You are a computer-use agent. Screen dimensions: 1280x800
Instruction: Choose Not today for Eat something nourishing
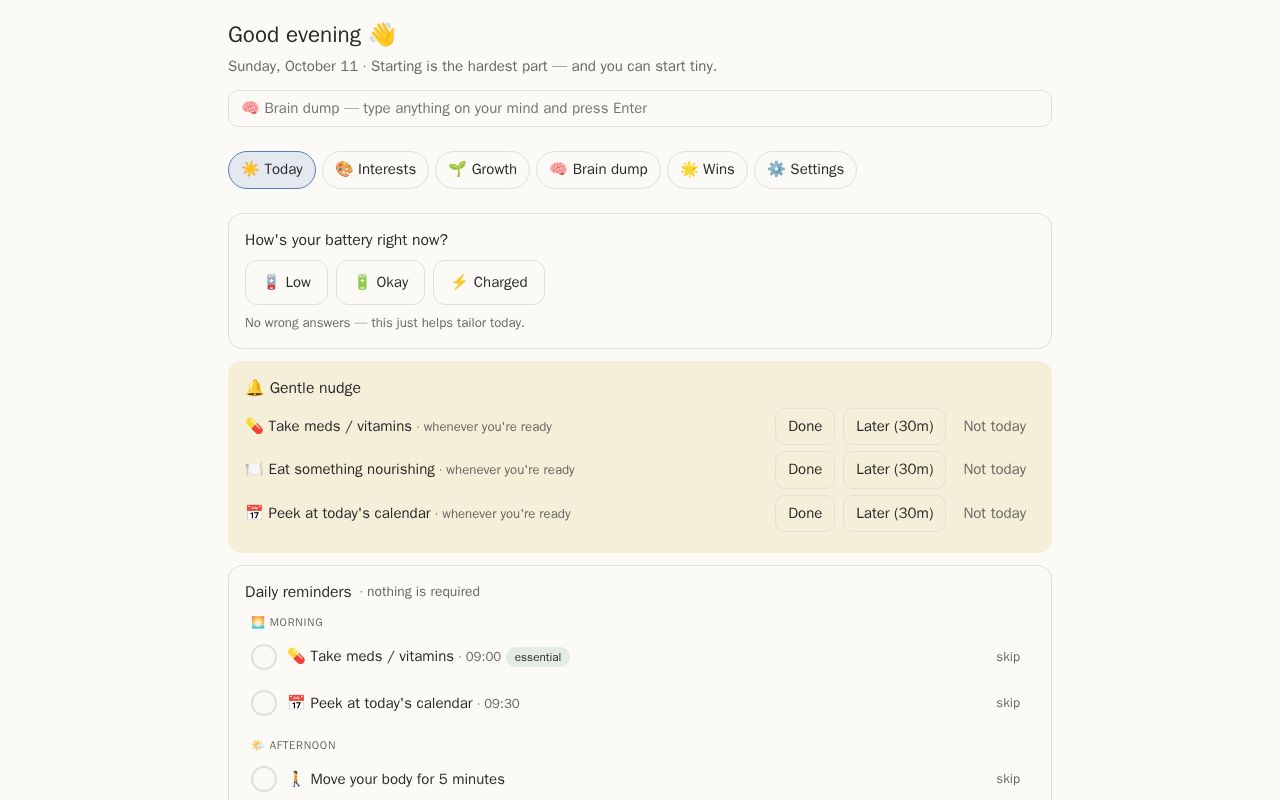995,469
